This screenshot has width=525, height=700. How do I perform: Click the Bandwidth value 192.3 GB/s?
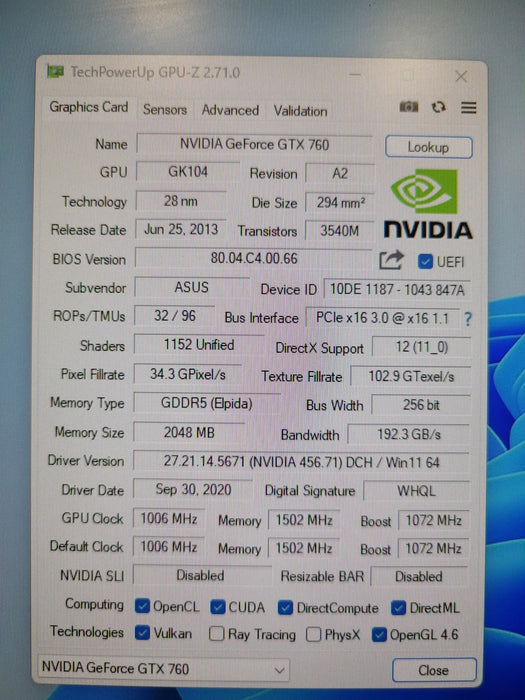pos(409,434)
